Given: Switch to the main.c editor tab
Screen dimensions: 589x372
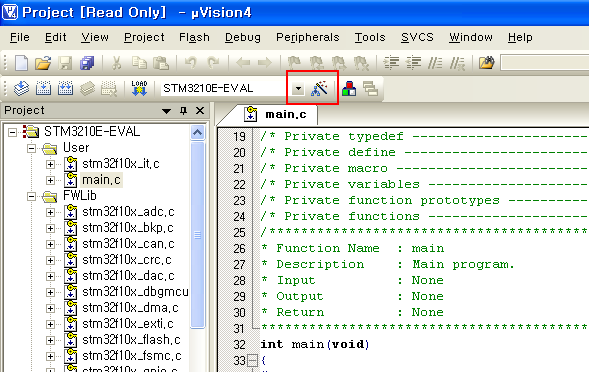Looking at the screenshot, I should (x=276, y=114).
